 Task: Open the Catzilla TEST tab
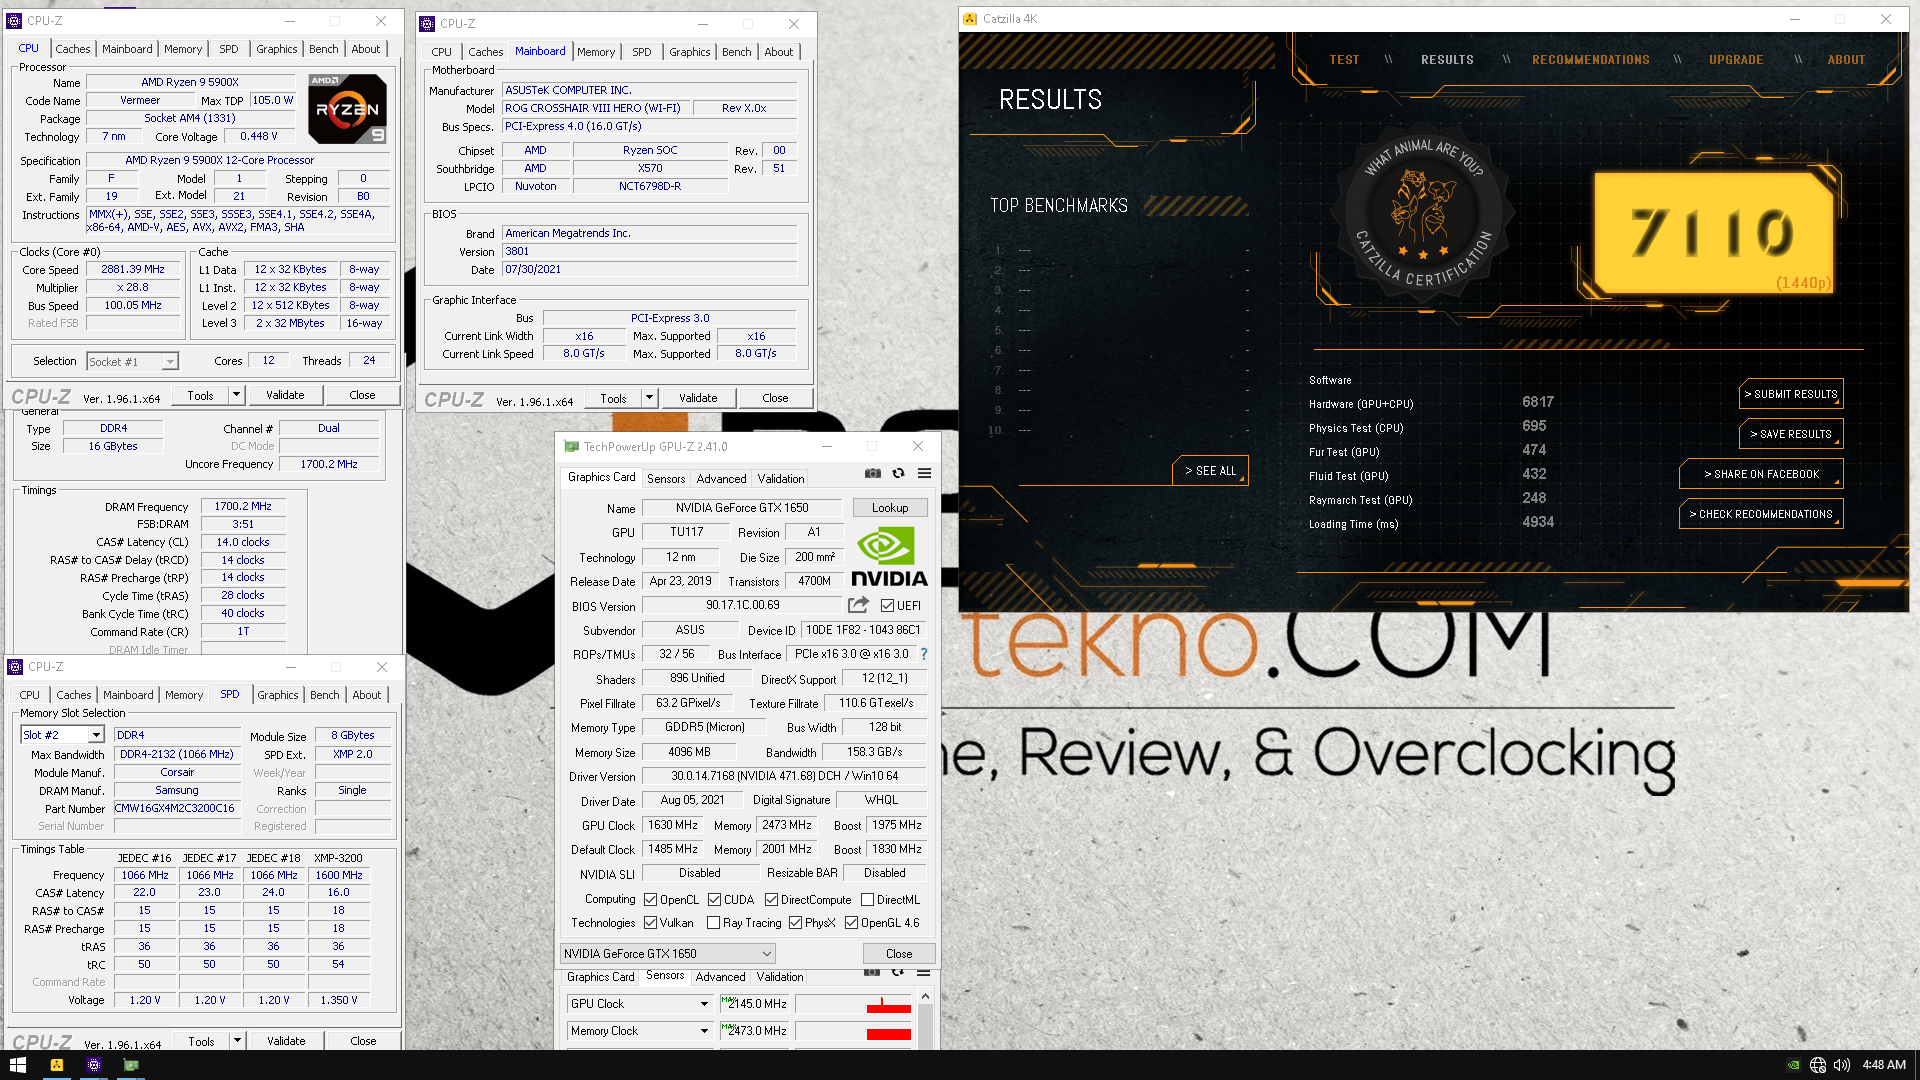pyautogui.click(x=1344, y=60)
